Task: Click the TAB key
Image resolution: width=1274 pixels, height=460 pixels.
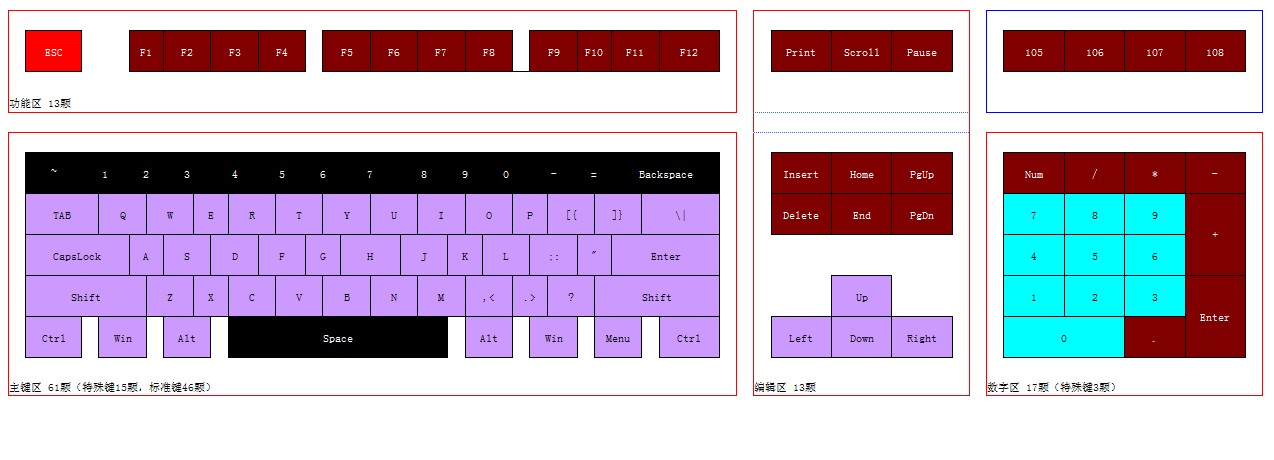Action: click(62, 215)
